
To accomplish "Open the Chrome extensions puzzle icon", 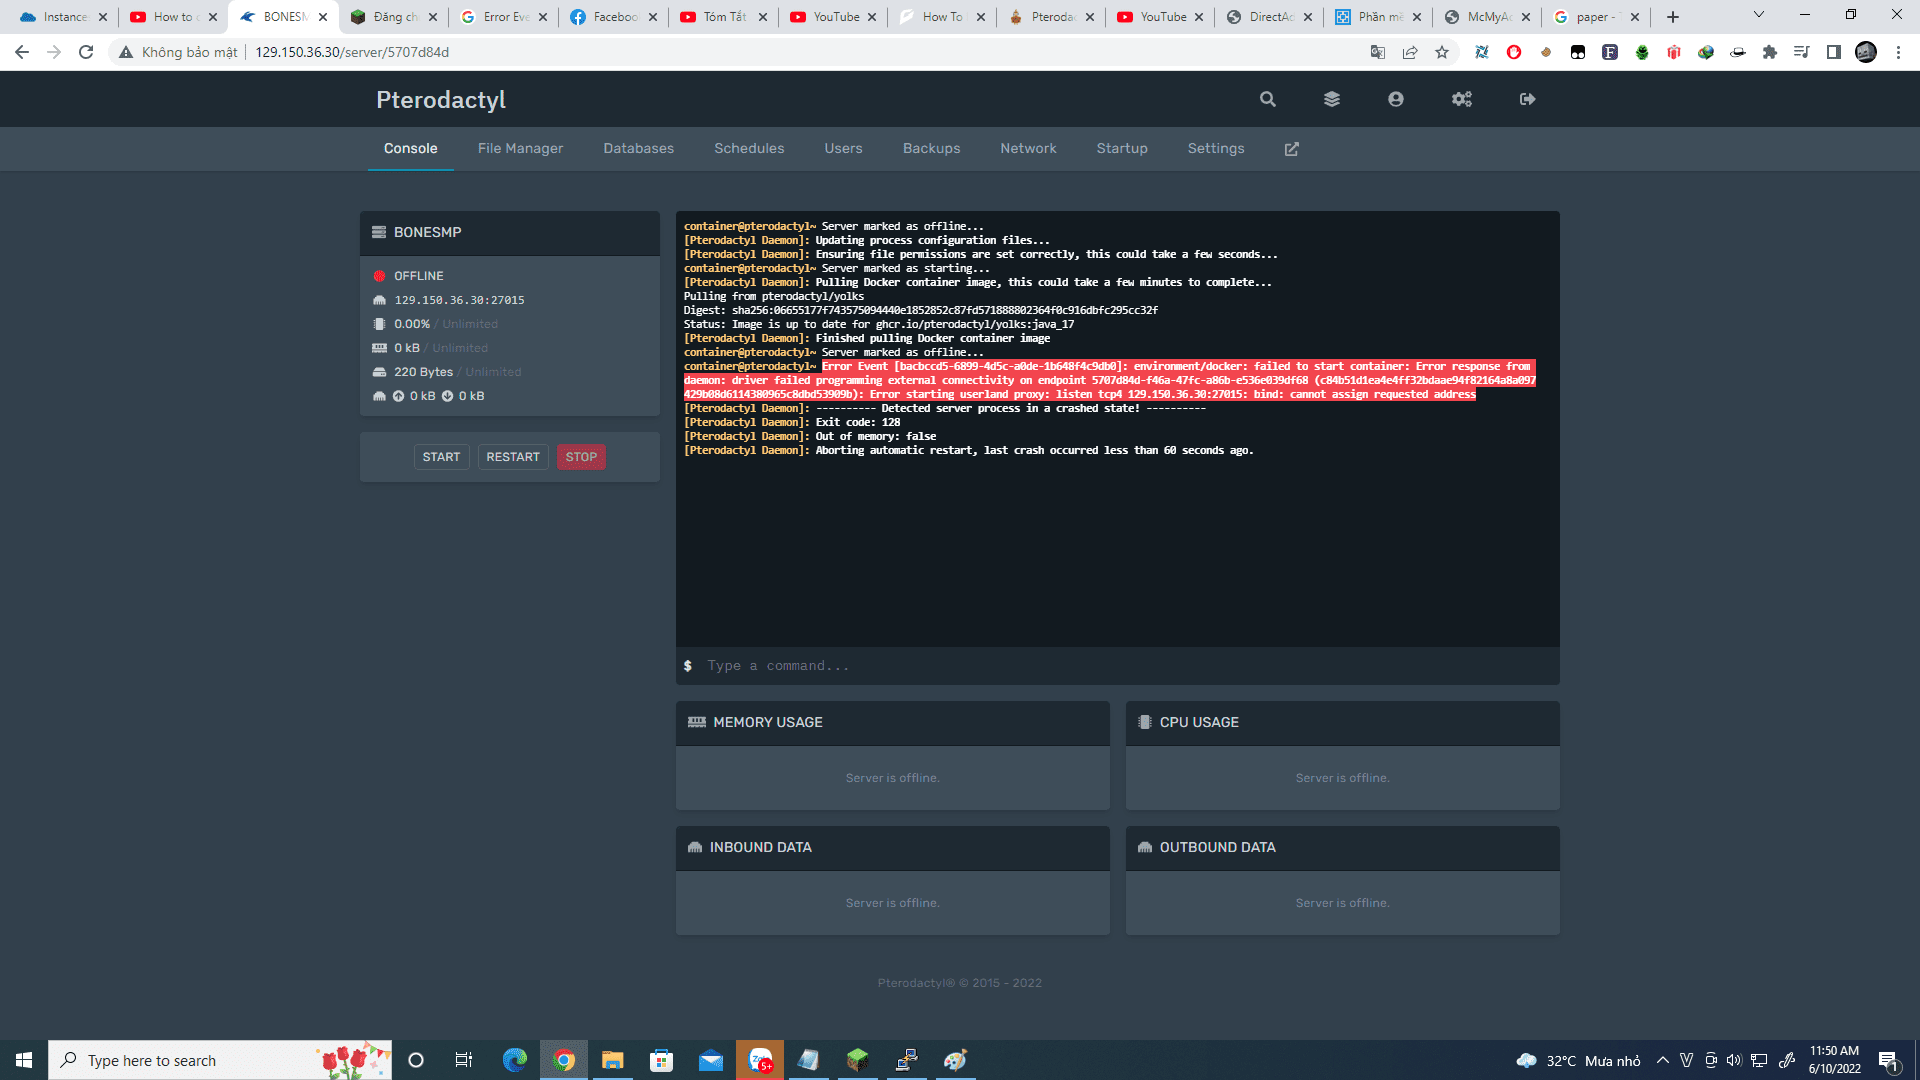I will coord(1769,52).
